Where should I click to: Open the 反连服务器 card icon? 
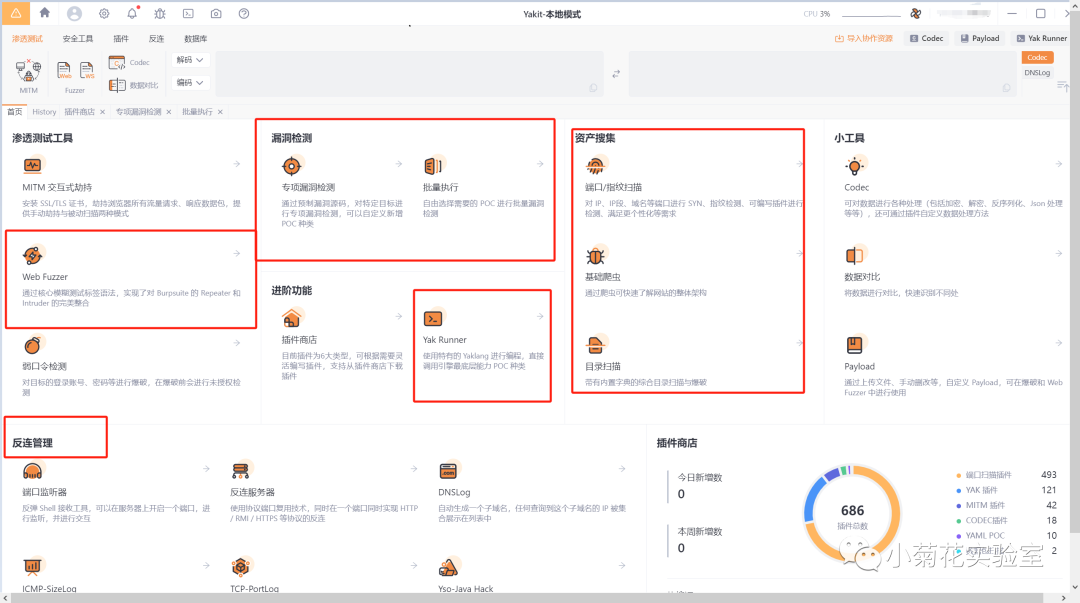click(240, 471)
